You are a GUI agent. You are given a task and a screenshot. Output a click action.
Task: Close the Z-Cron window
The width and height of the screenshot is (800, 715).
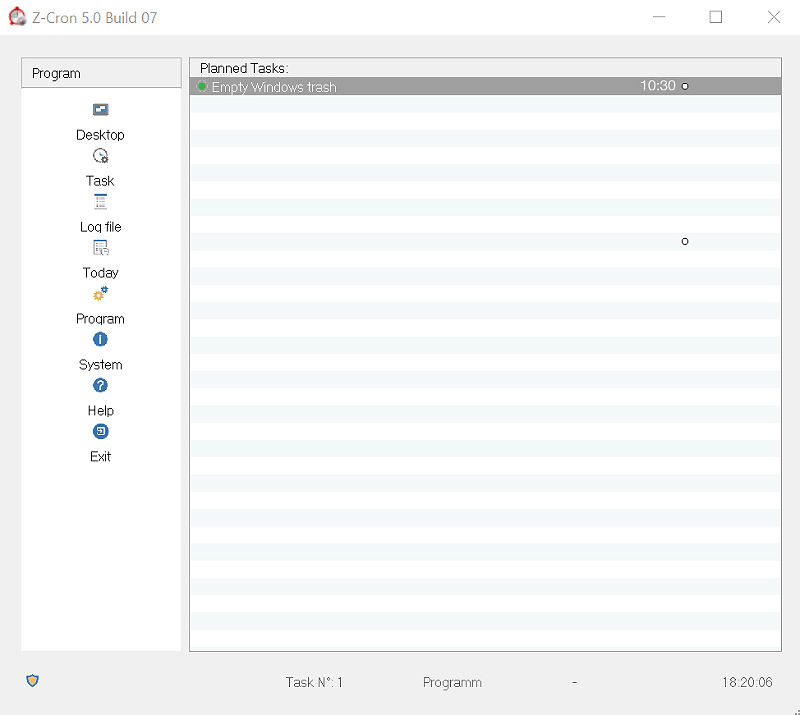pyautogui.click(x=773, y=17)
